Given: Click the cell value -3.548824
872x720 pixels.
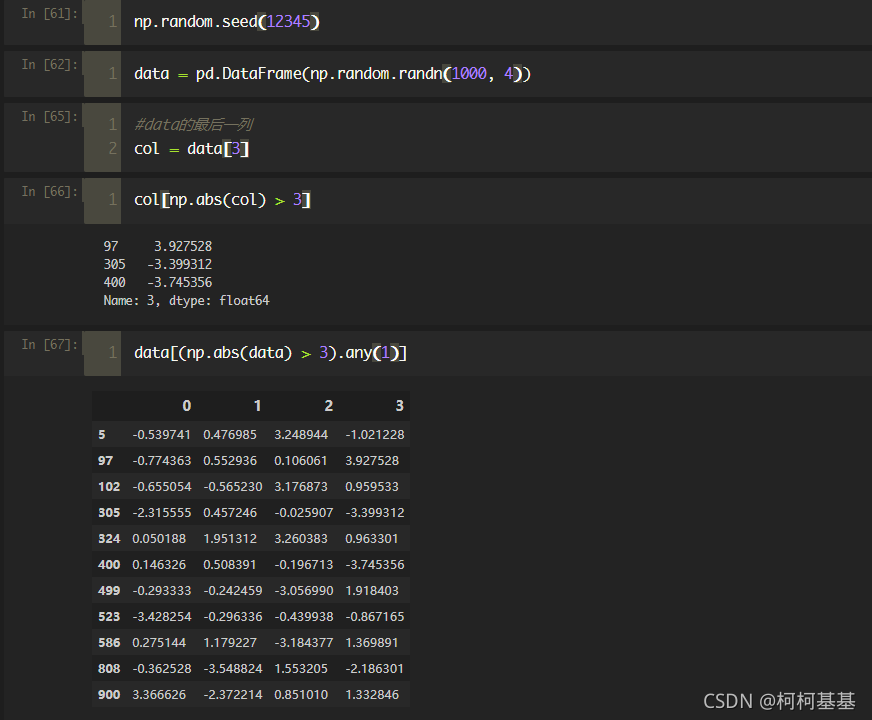Looking at the screenshot, I should pos(232,669).
